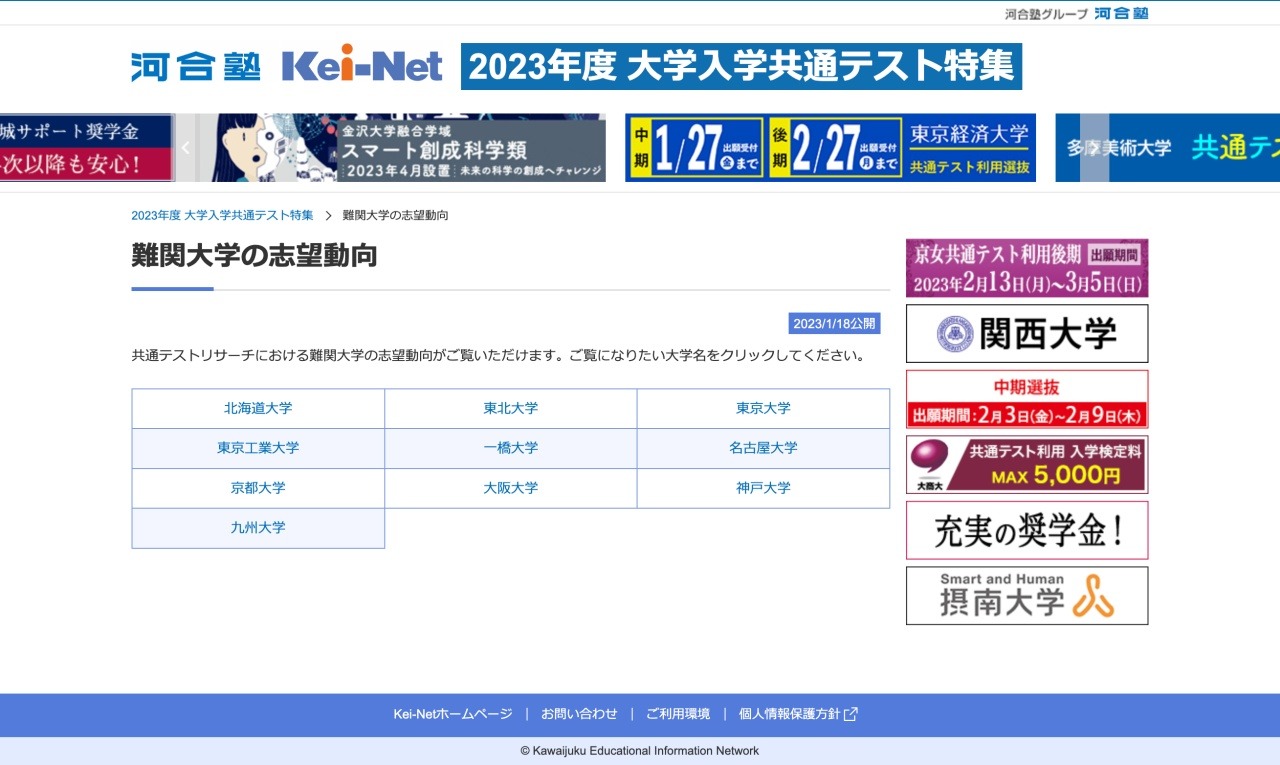This screenshot has width=1280, height=765.
Task: Click the 河合塾グループ logo at top right
Action: pyautogui.click(x=1076, y=13)
